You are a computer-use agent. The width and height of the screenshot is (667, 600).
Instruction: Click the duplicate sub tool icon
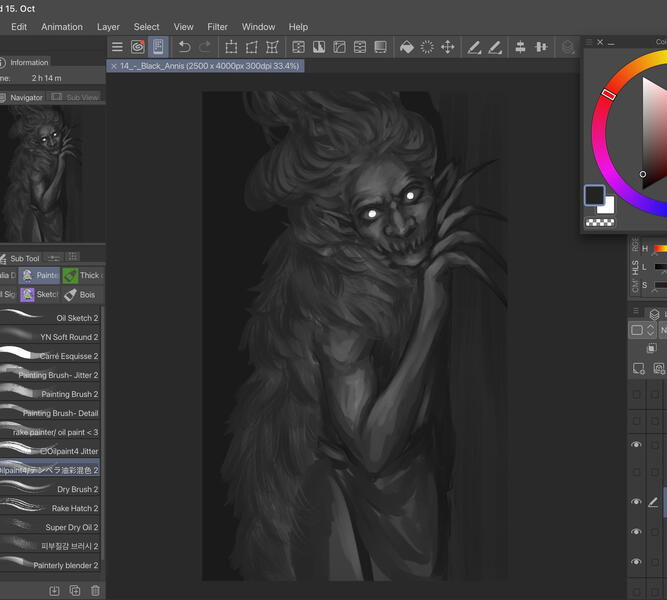point(75,591)
